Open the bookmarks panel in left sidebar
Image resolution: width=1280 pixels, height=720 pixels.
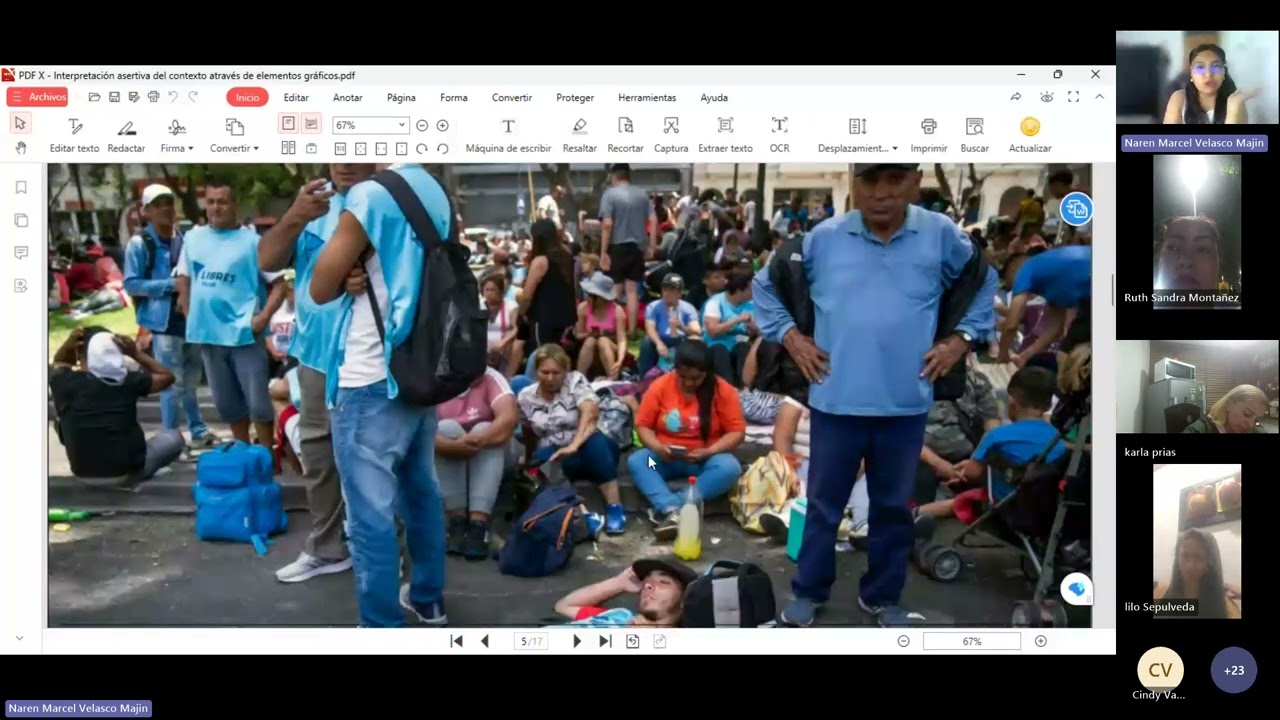tap(21, 187)
